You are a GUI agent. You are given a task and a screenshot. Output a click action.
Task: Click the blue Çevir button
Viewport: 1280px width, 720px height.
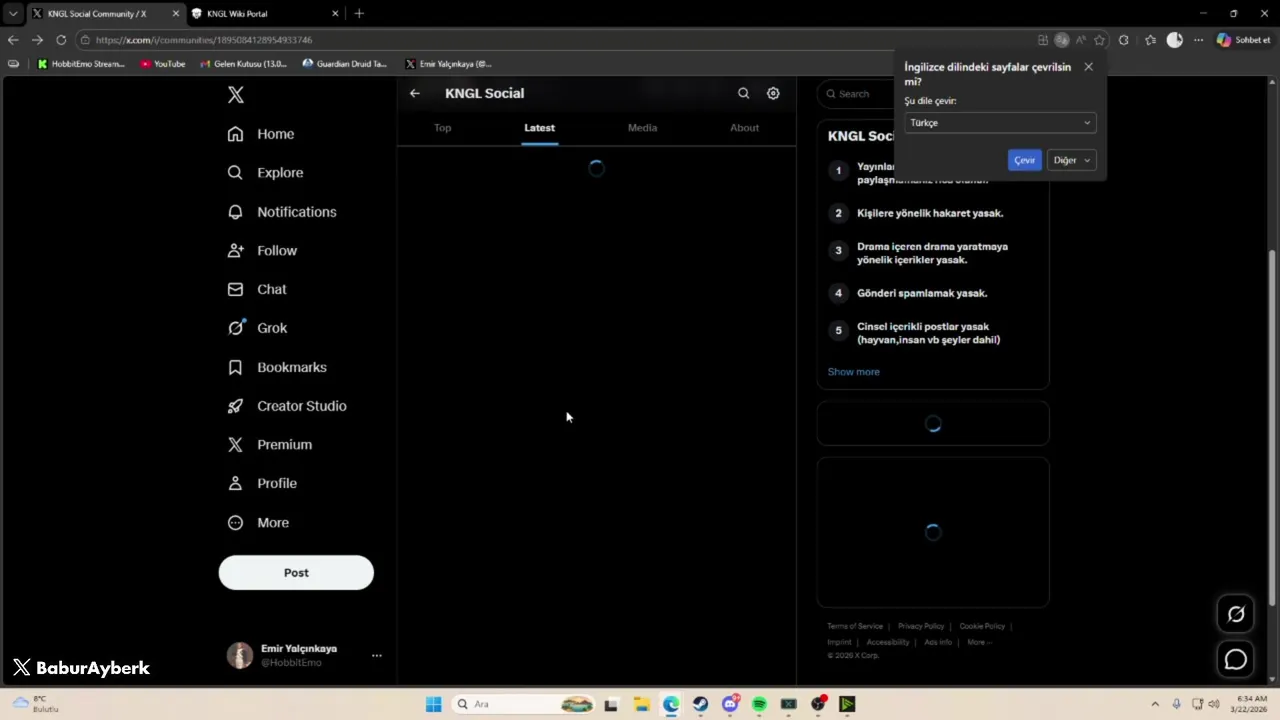pyautogui.click(x=1024, y=160)
